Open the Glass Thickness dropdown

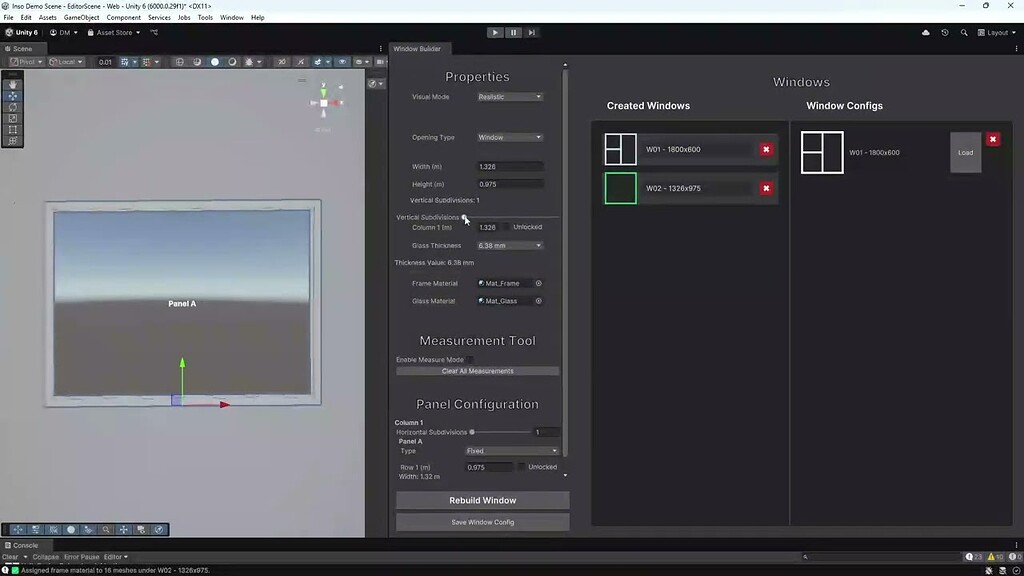point(510,245)
